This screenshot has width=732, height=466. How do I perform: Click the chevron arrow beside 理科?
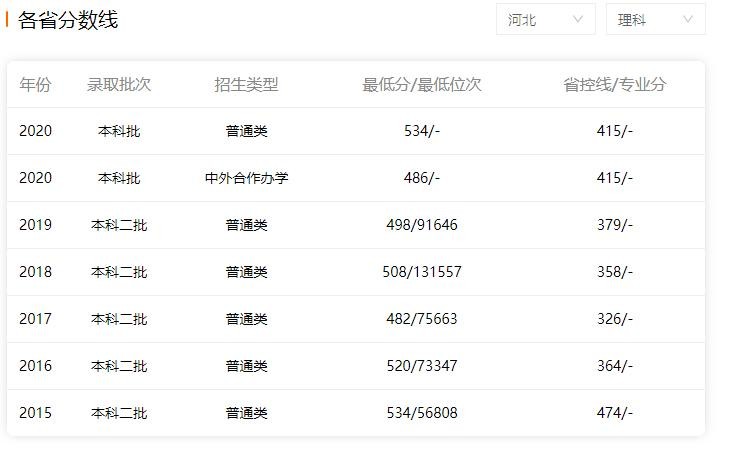point(687,20)
